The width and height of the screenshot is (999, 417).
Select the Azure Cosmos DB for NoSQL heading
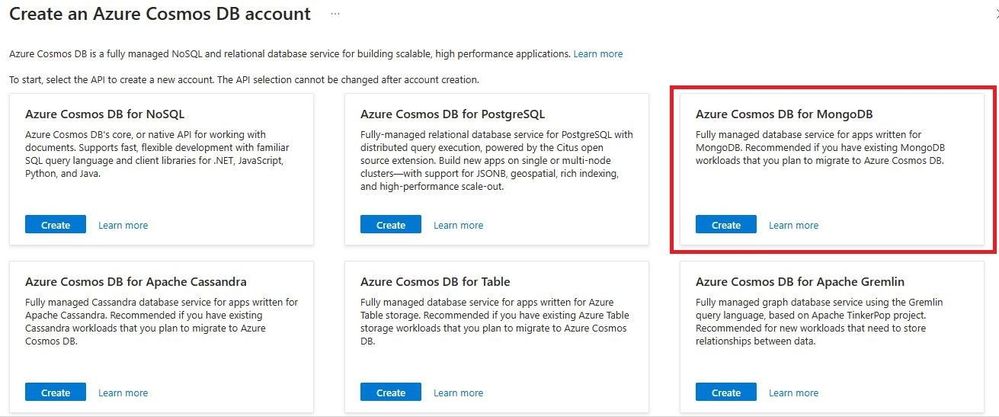click(x=104, y=115)
